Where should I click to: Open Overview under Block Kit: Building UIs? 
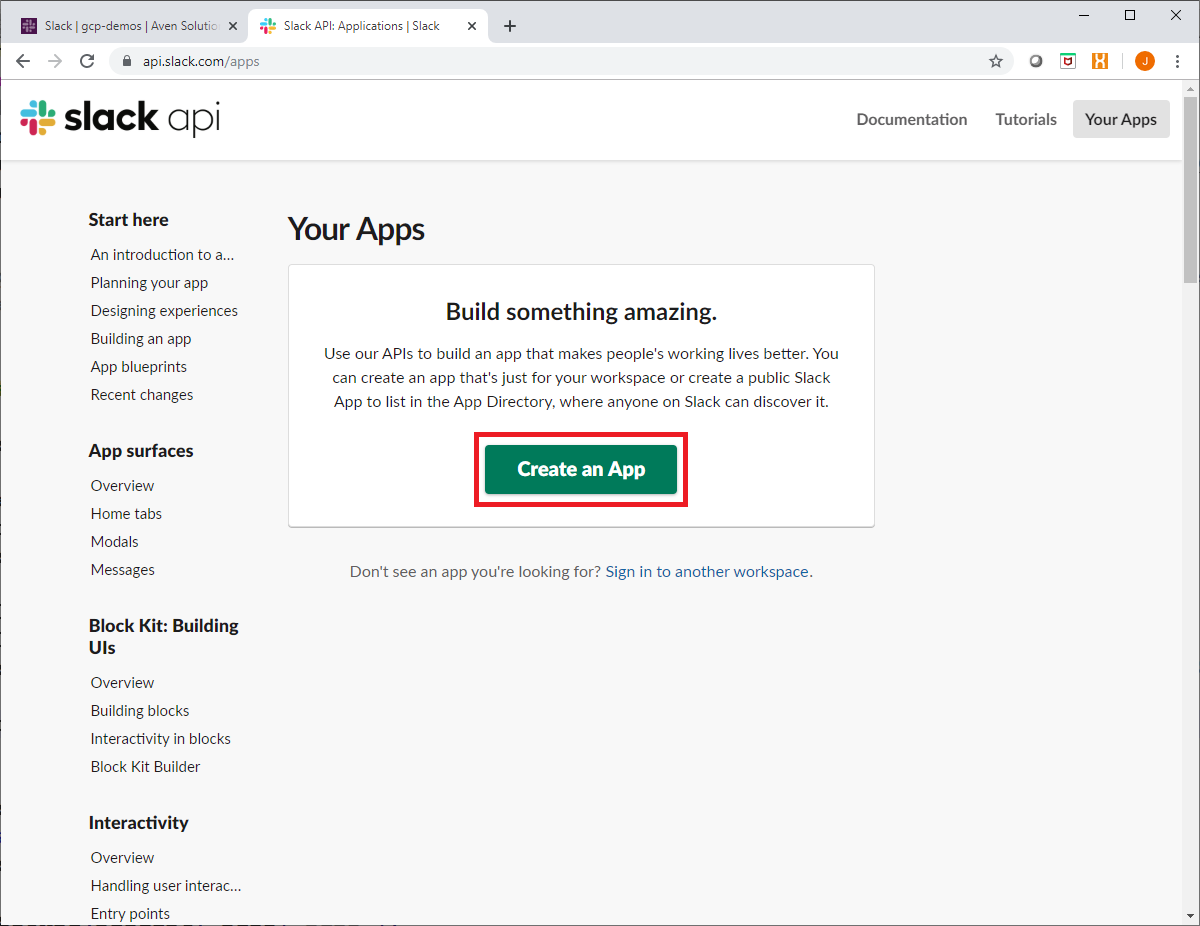pyautogui.click(x=122, y=683)
